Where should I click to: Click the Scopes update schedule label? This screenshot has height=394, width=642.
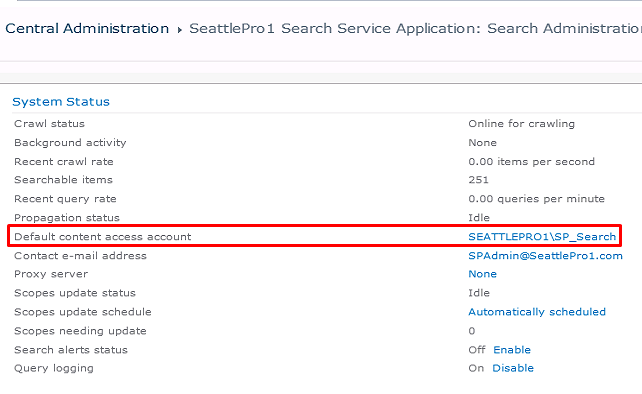click(x=83, y=312)
